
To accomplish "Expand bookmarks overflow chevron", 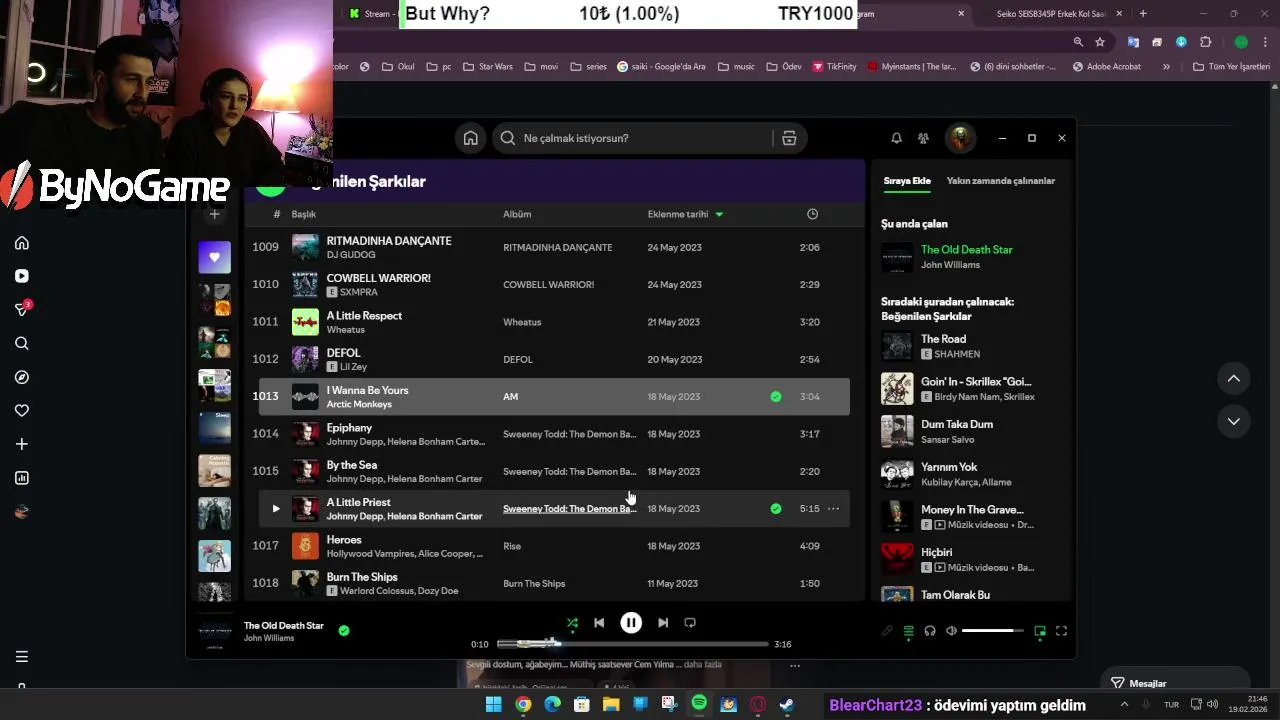I will coord(1166,67).
